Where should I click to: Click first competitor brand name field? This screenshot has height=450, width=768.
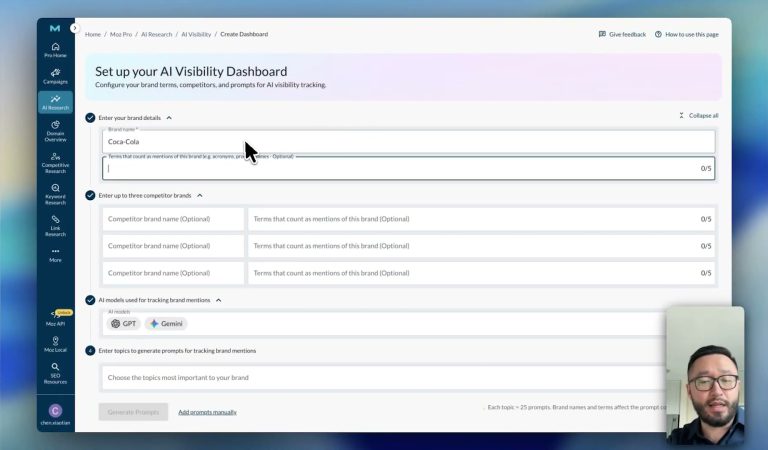(173, 219)
